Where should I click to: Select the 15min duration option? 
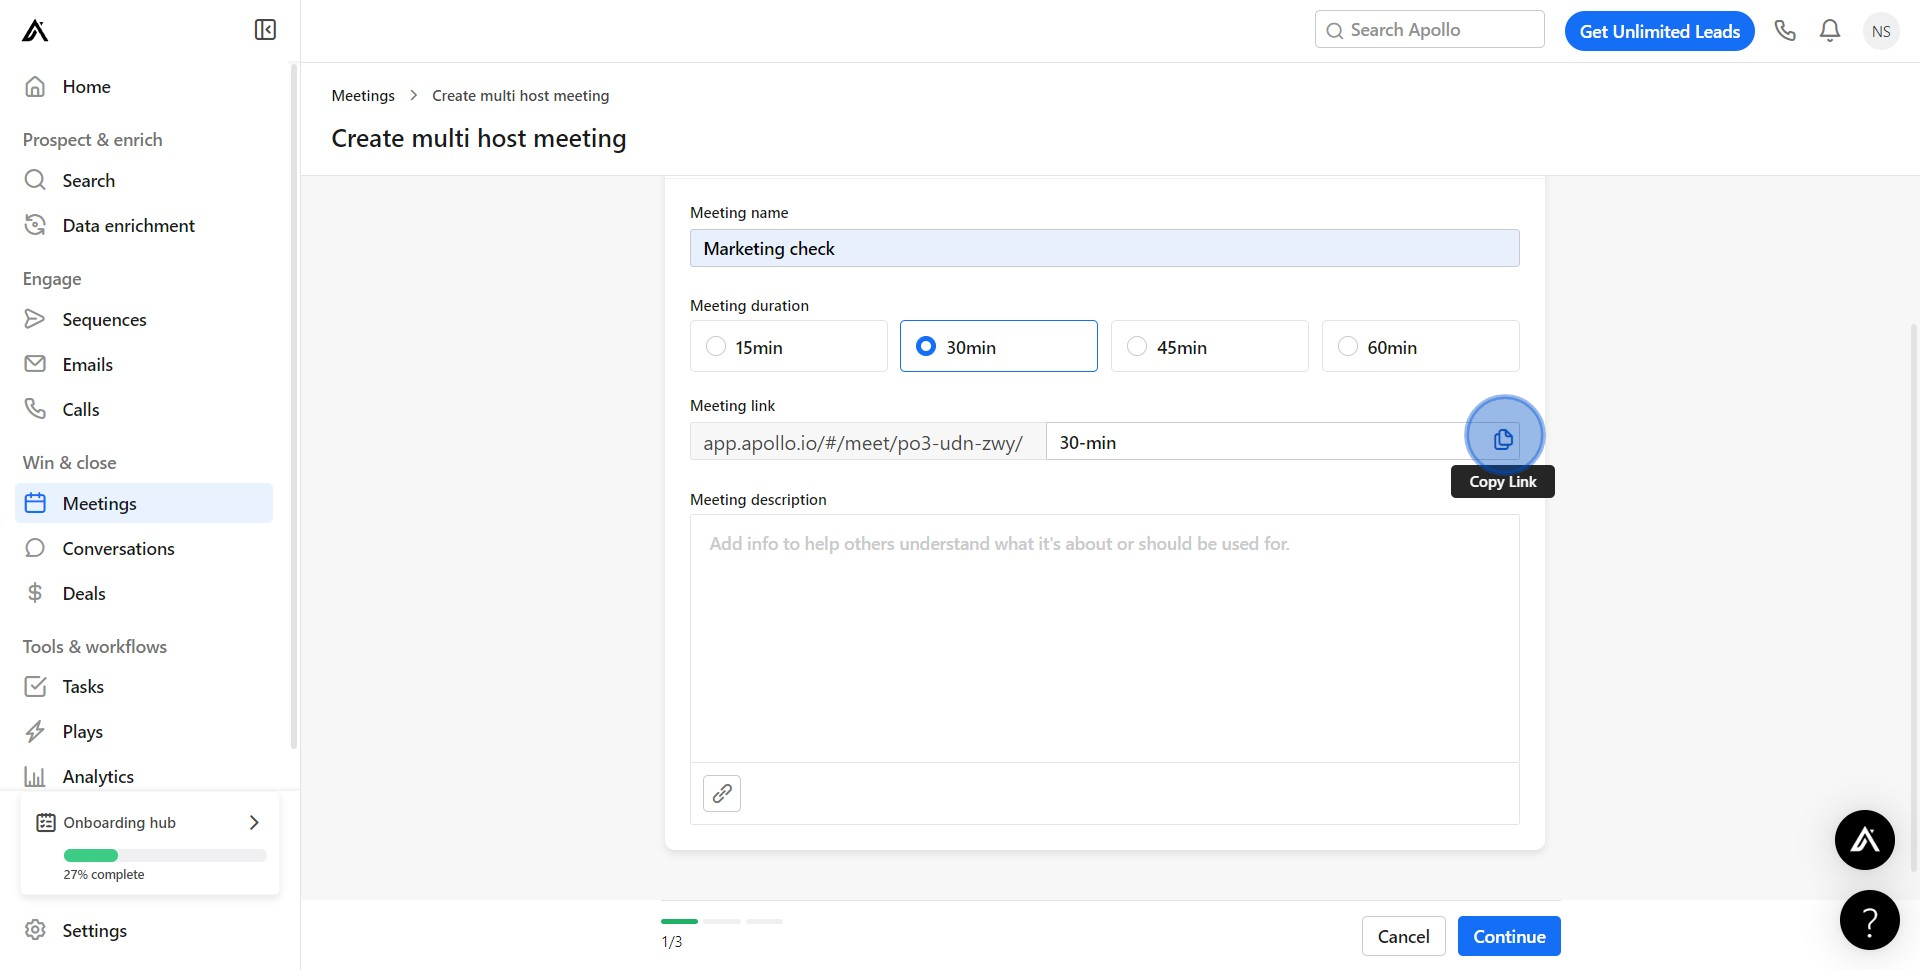coord(789,346)
